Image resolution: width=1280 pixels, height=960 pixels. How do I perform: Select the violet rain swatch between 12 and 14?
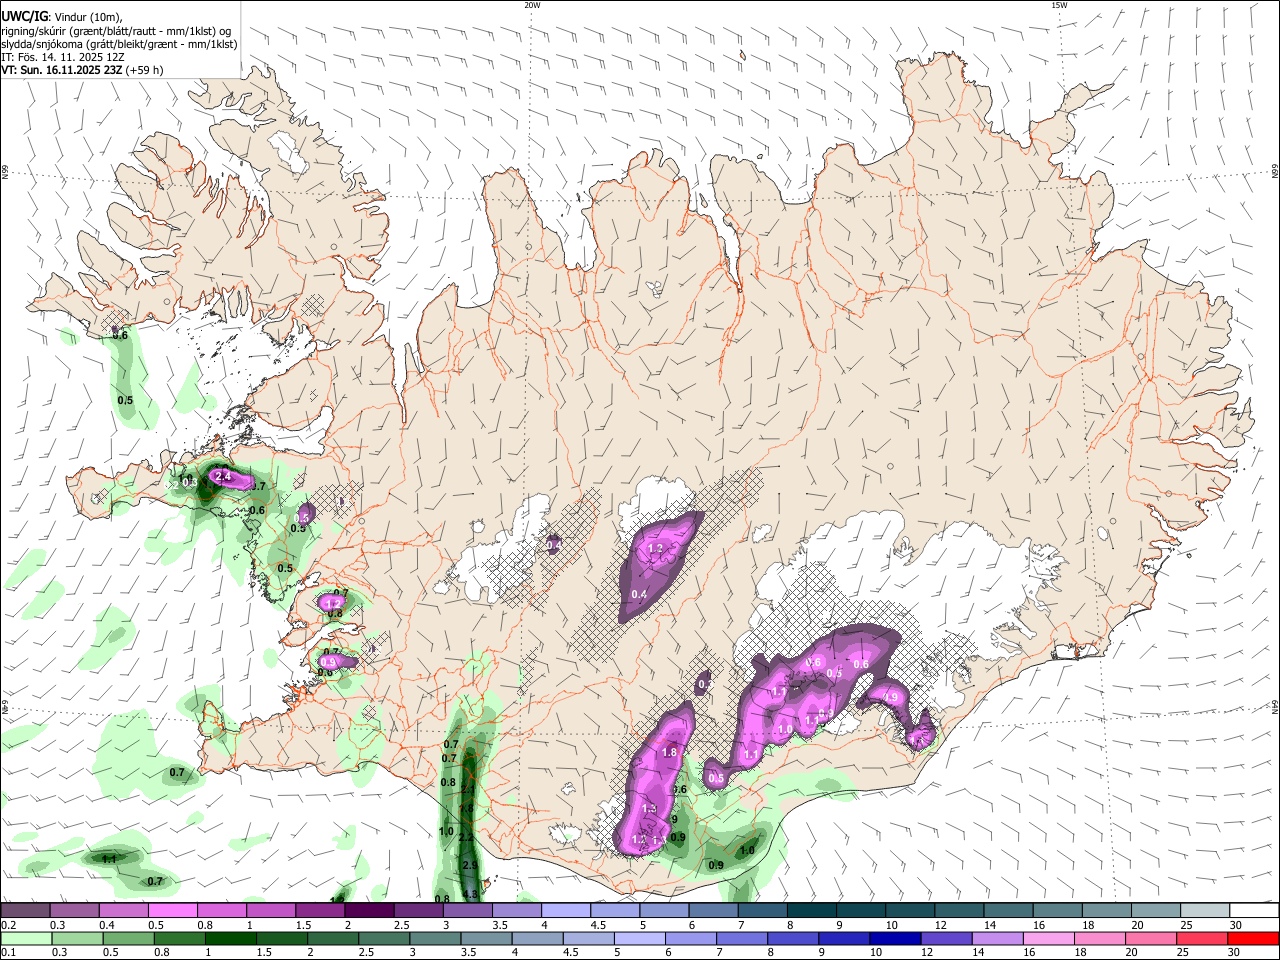click(946, 938)
